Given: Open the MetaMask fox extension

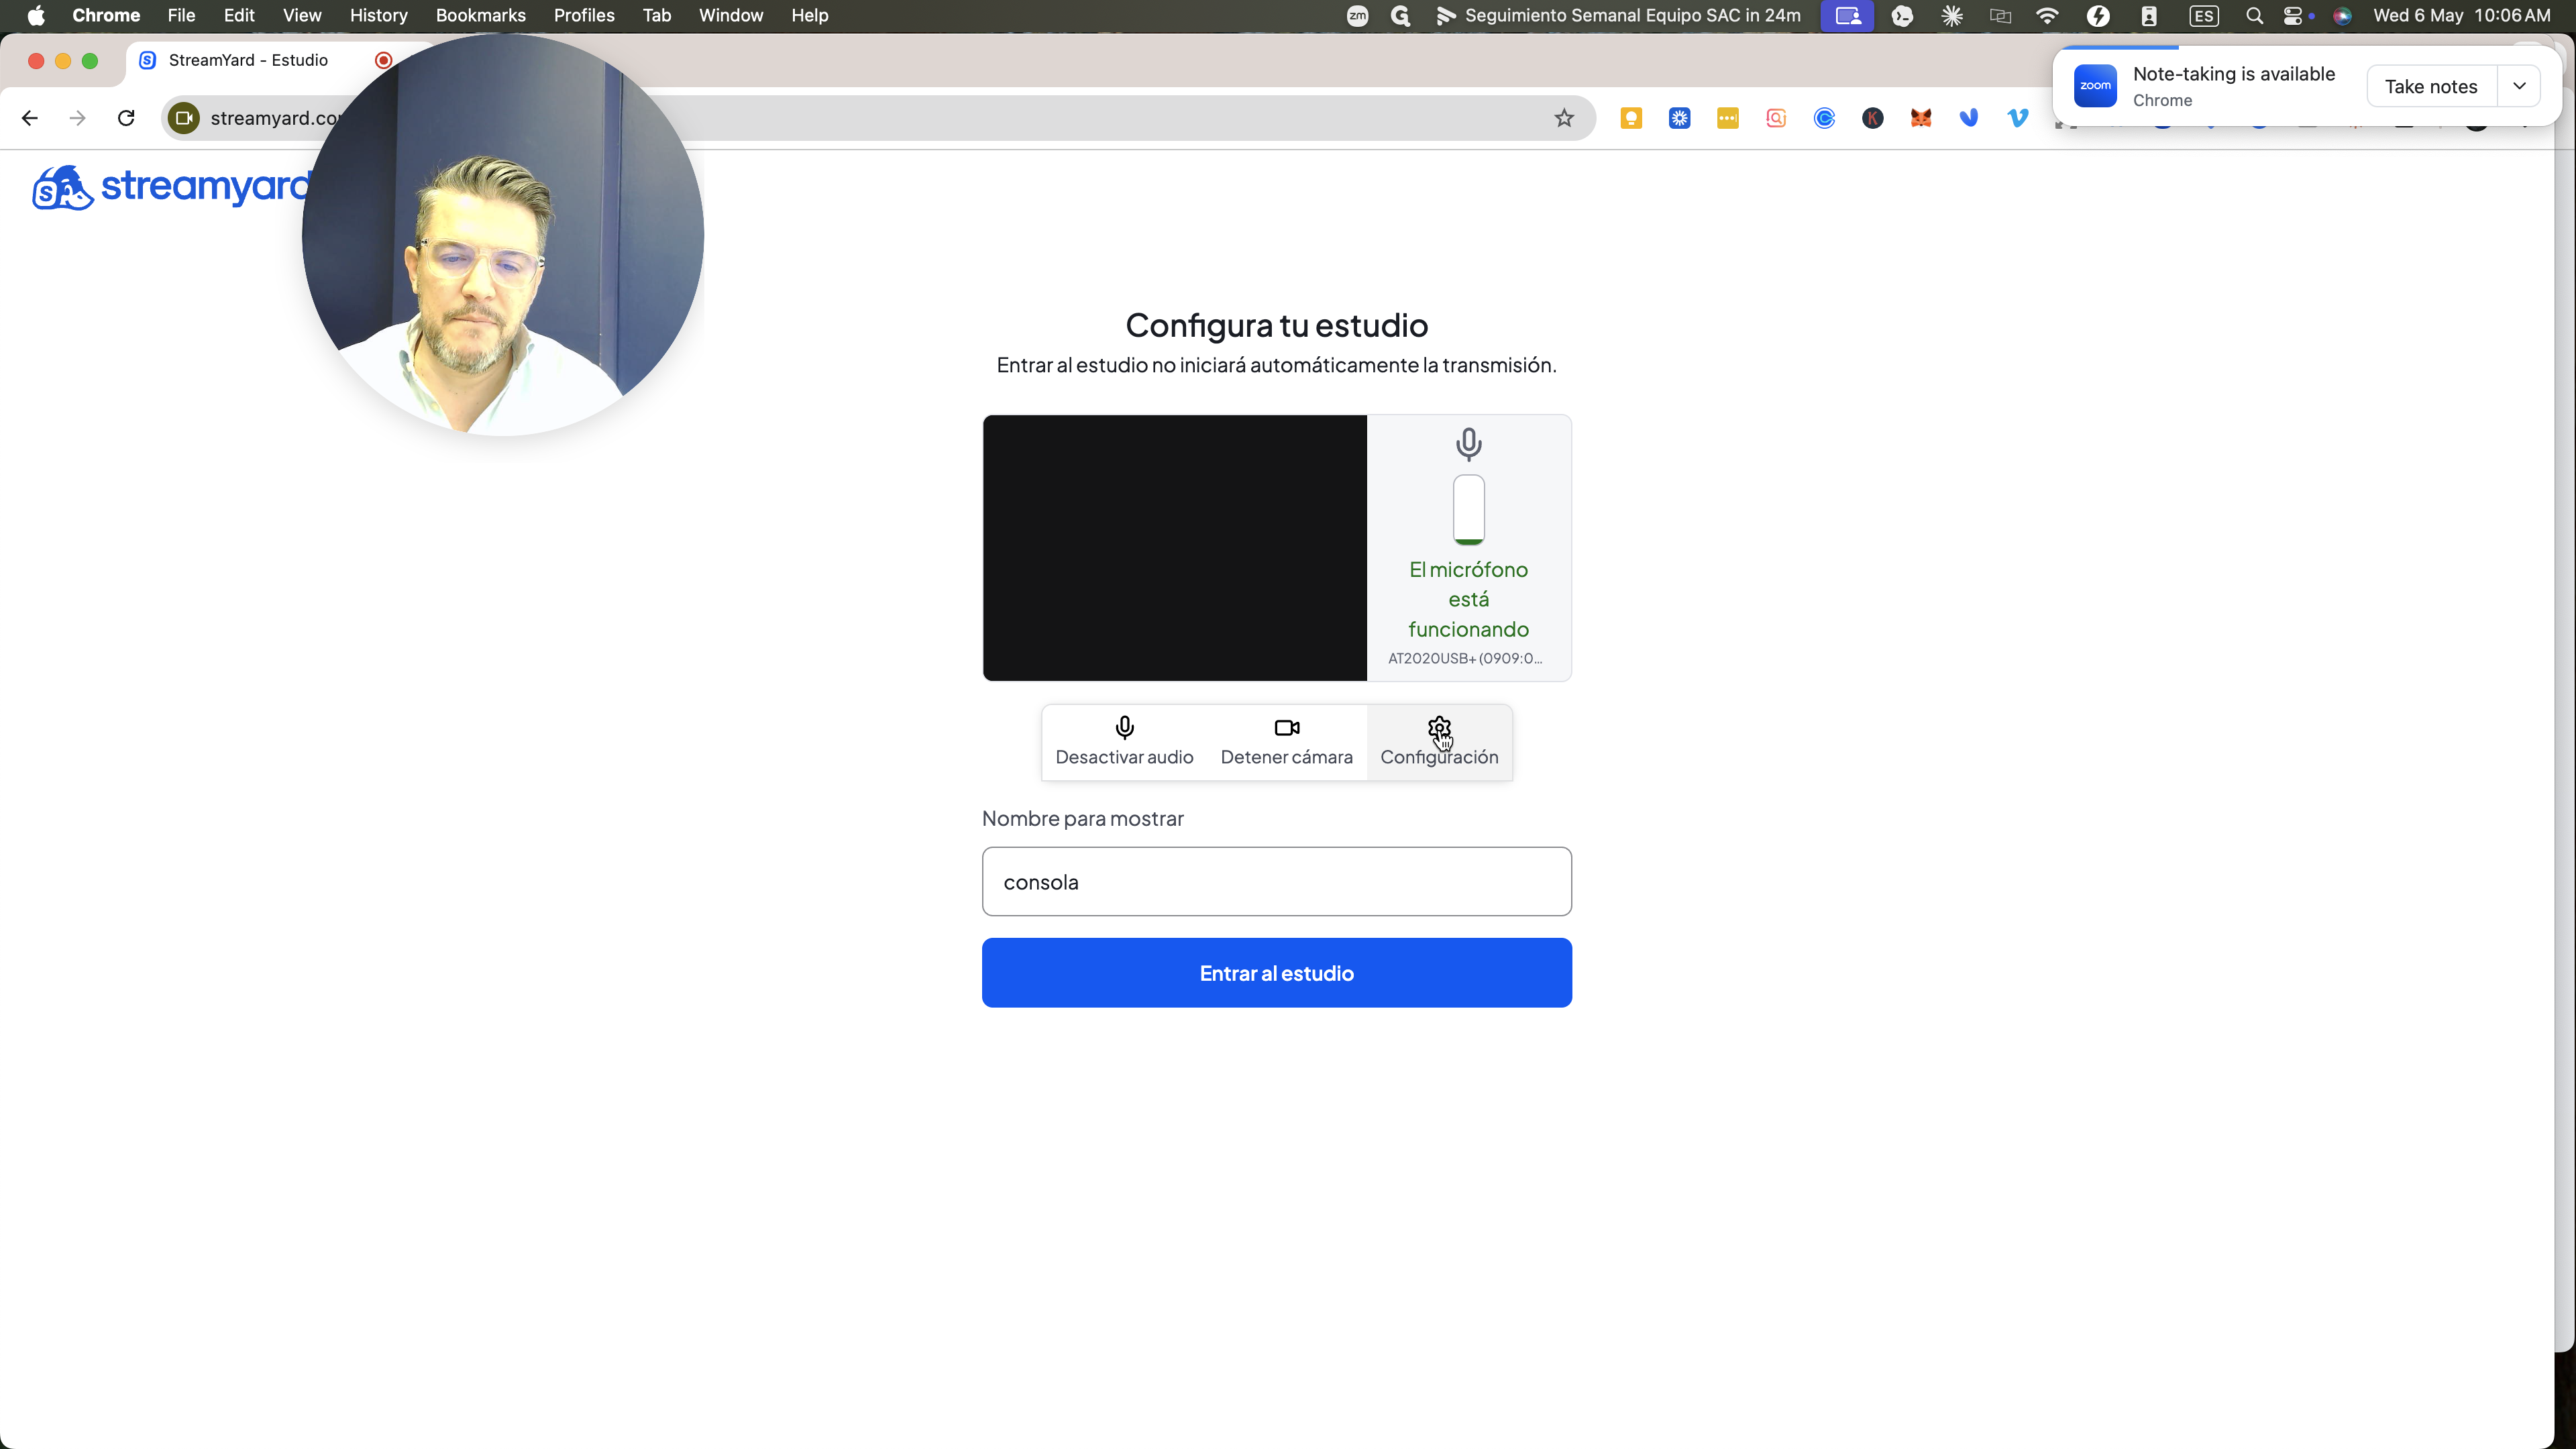Looking at the screenshot, I should tap(1921, 118).
